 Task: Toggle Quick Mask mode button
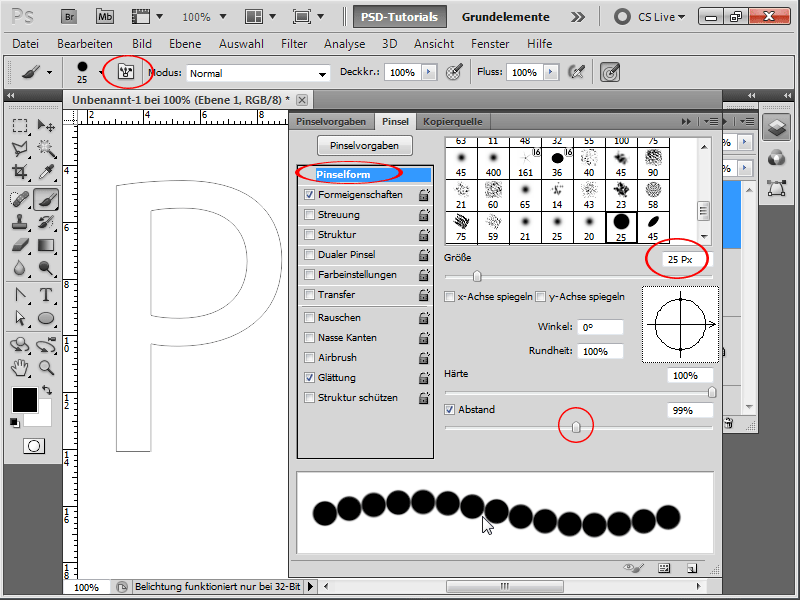34,446
